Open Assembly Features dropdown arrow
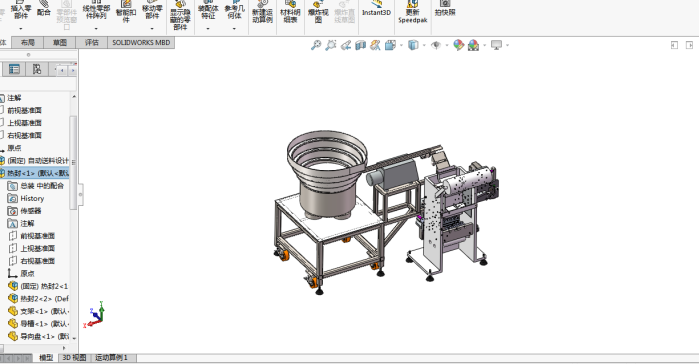Screen dimensions: 699x364 pyautogui.click(x=208, y=29)
